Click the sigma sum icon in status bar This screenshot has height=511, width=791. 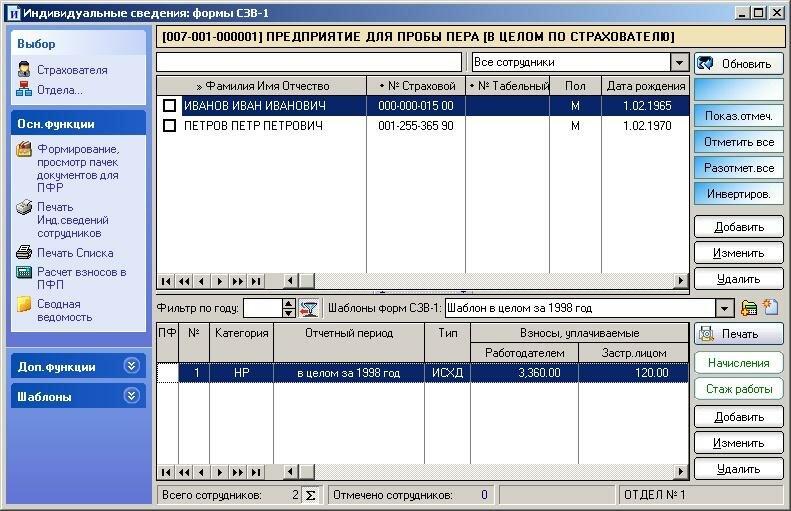(x=311, y=495)
